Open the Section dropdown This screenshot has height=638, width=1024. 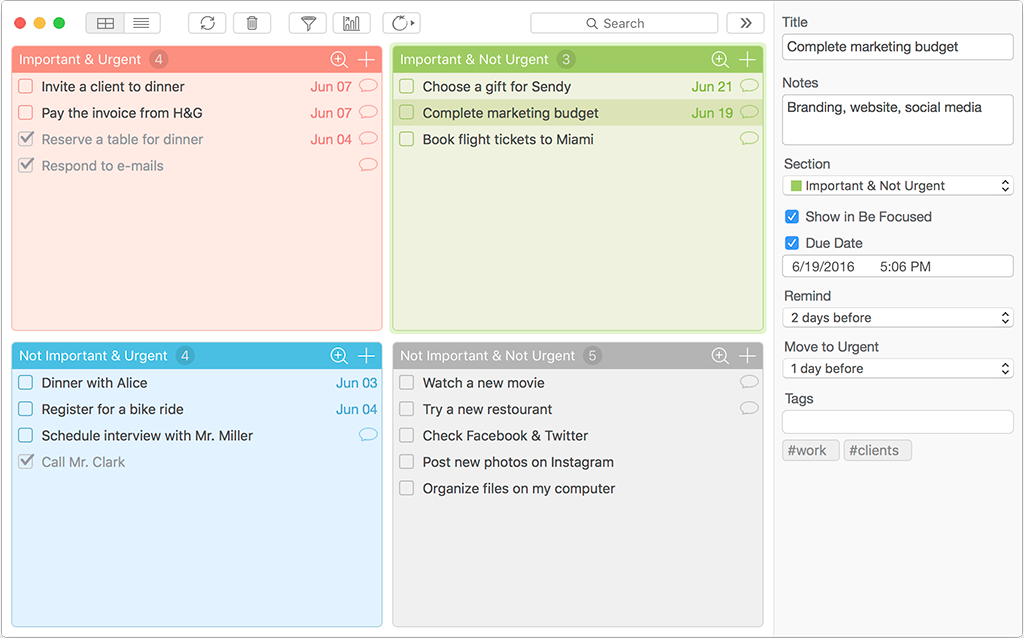click(x=898, y=186)
